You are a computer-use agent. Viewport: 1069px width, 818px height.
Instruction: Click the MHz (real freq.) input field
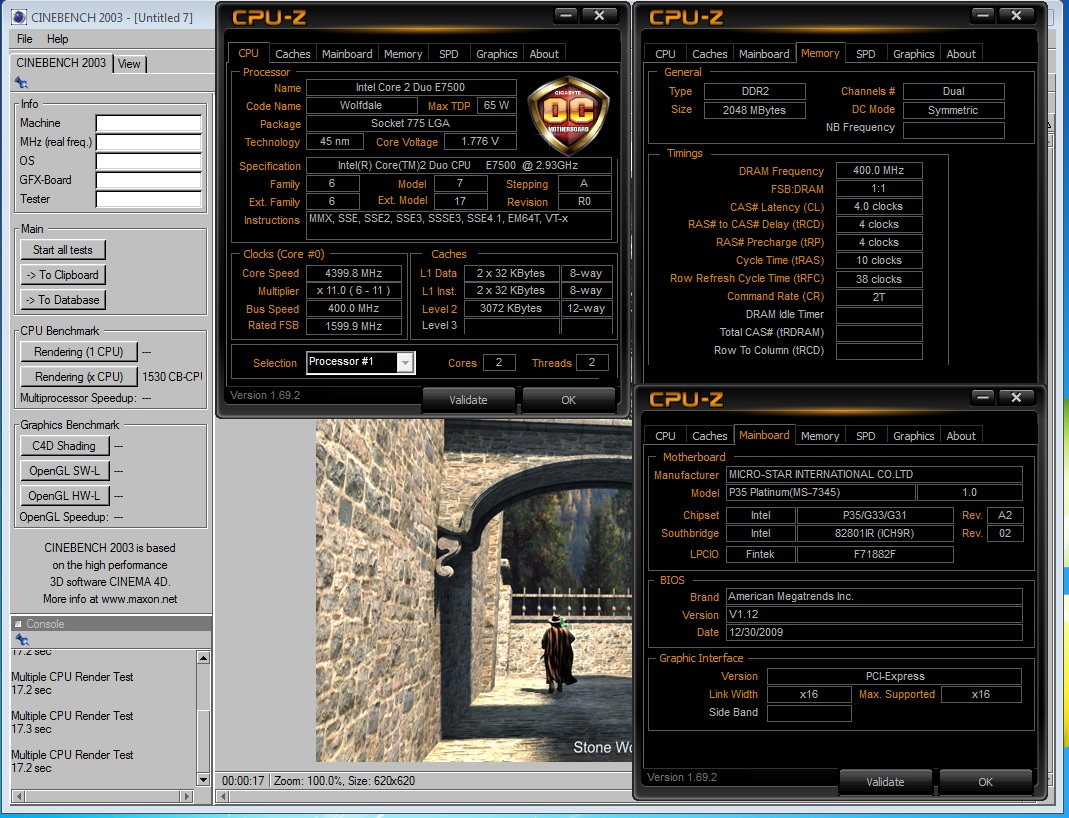point(149,142)
